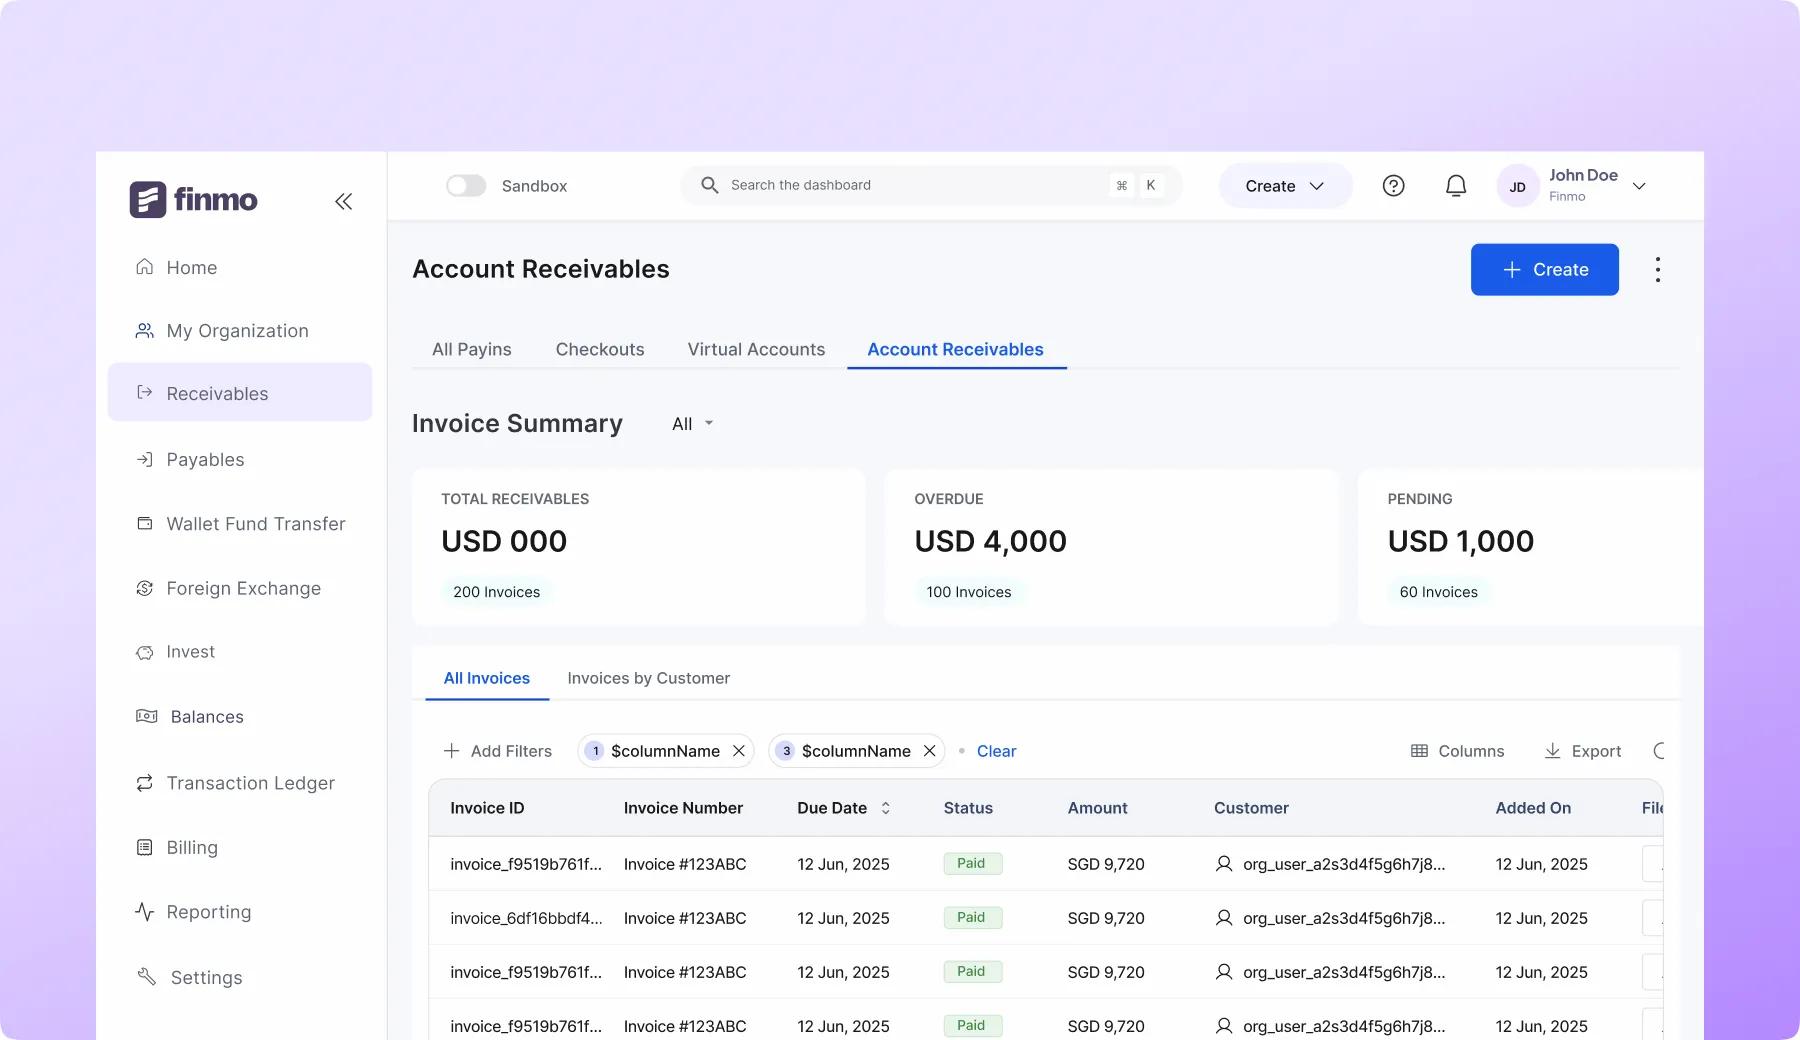Collapse the sidebar with double chevron icon
The width and height of the screenshot is (1800, 1040).
coord(343,201)
